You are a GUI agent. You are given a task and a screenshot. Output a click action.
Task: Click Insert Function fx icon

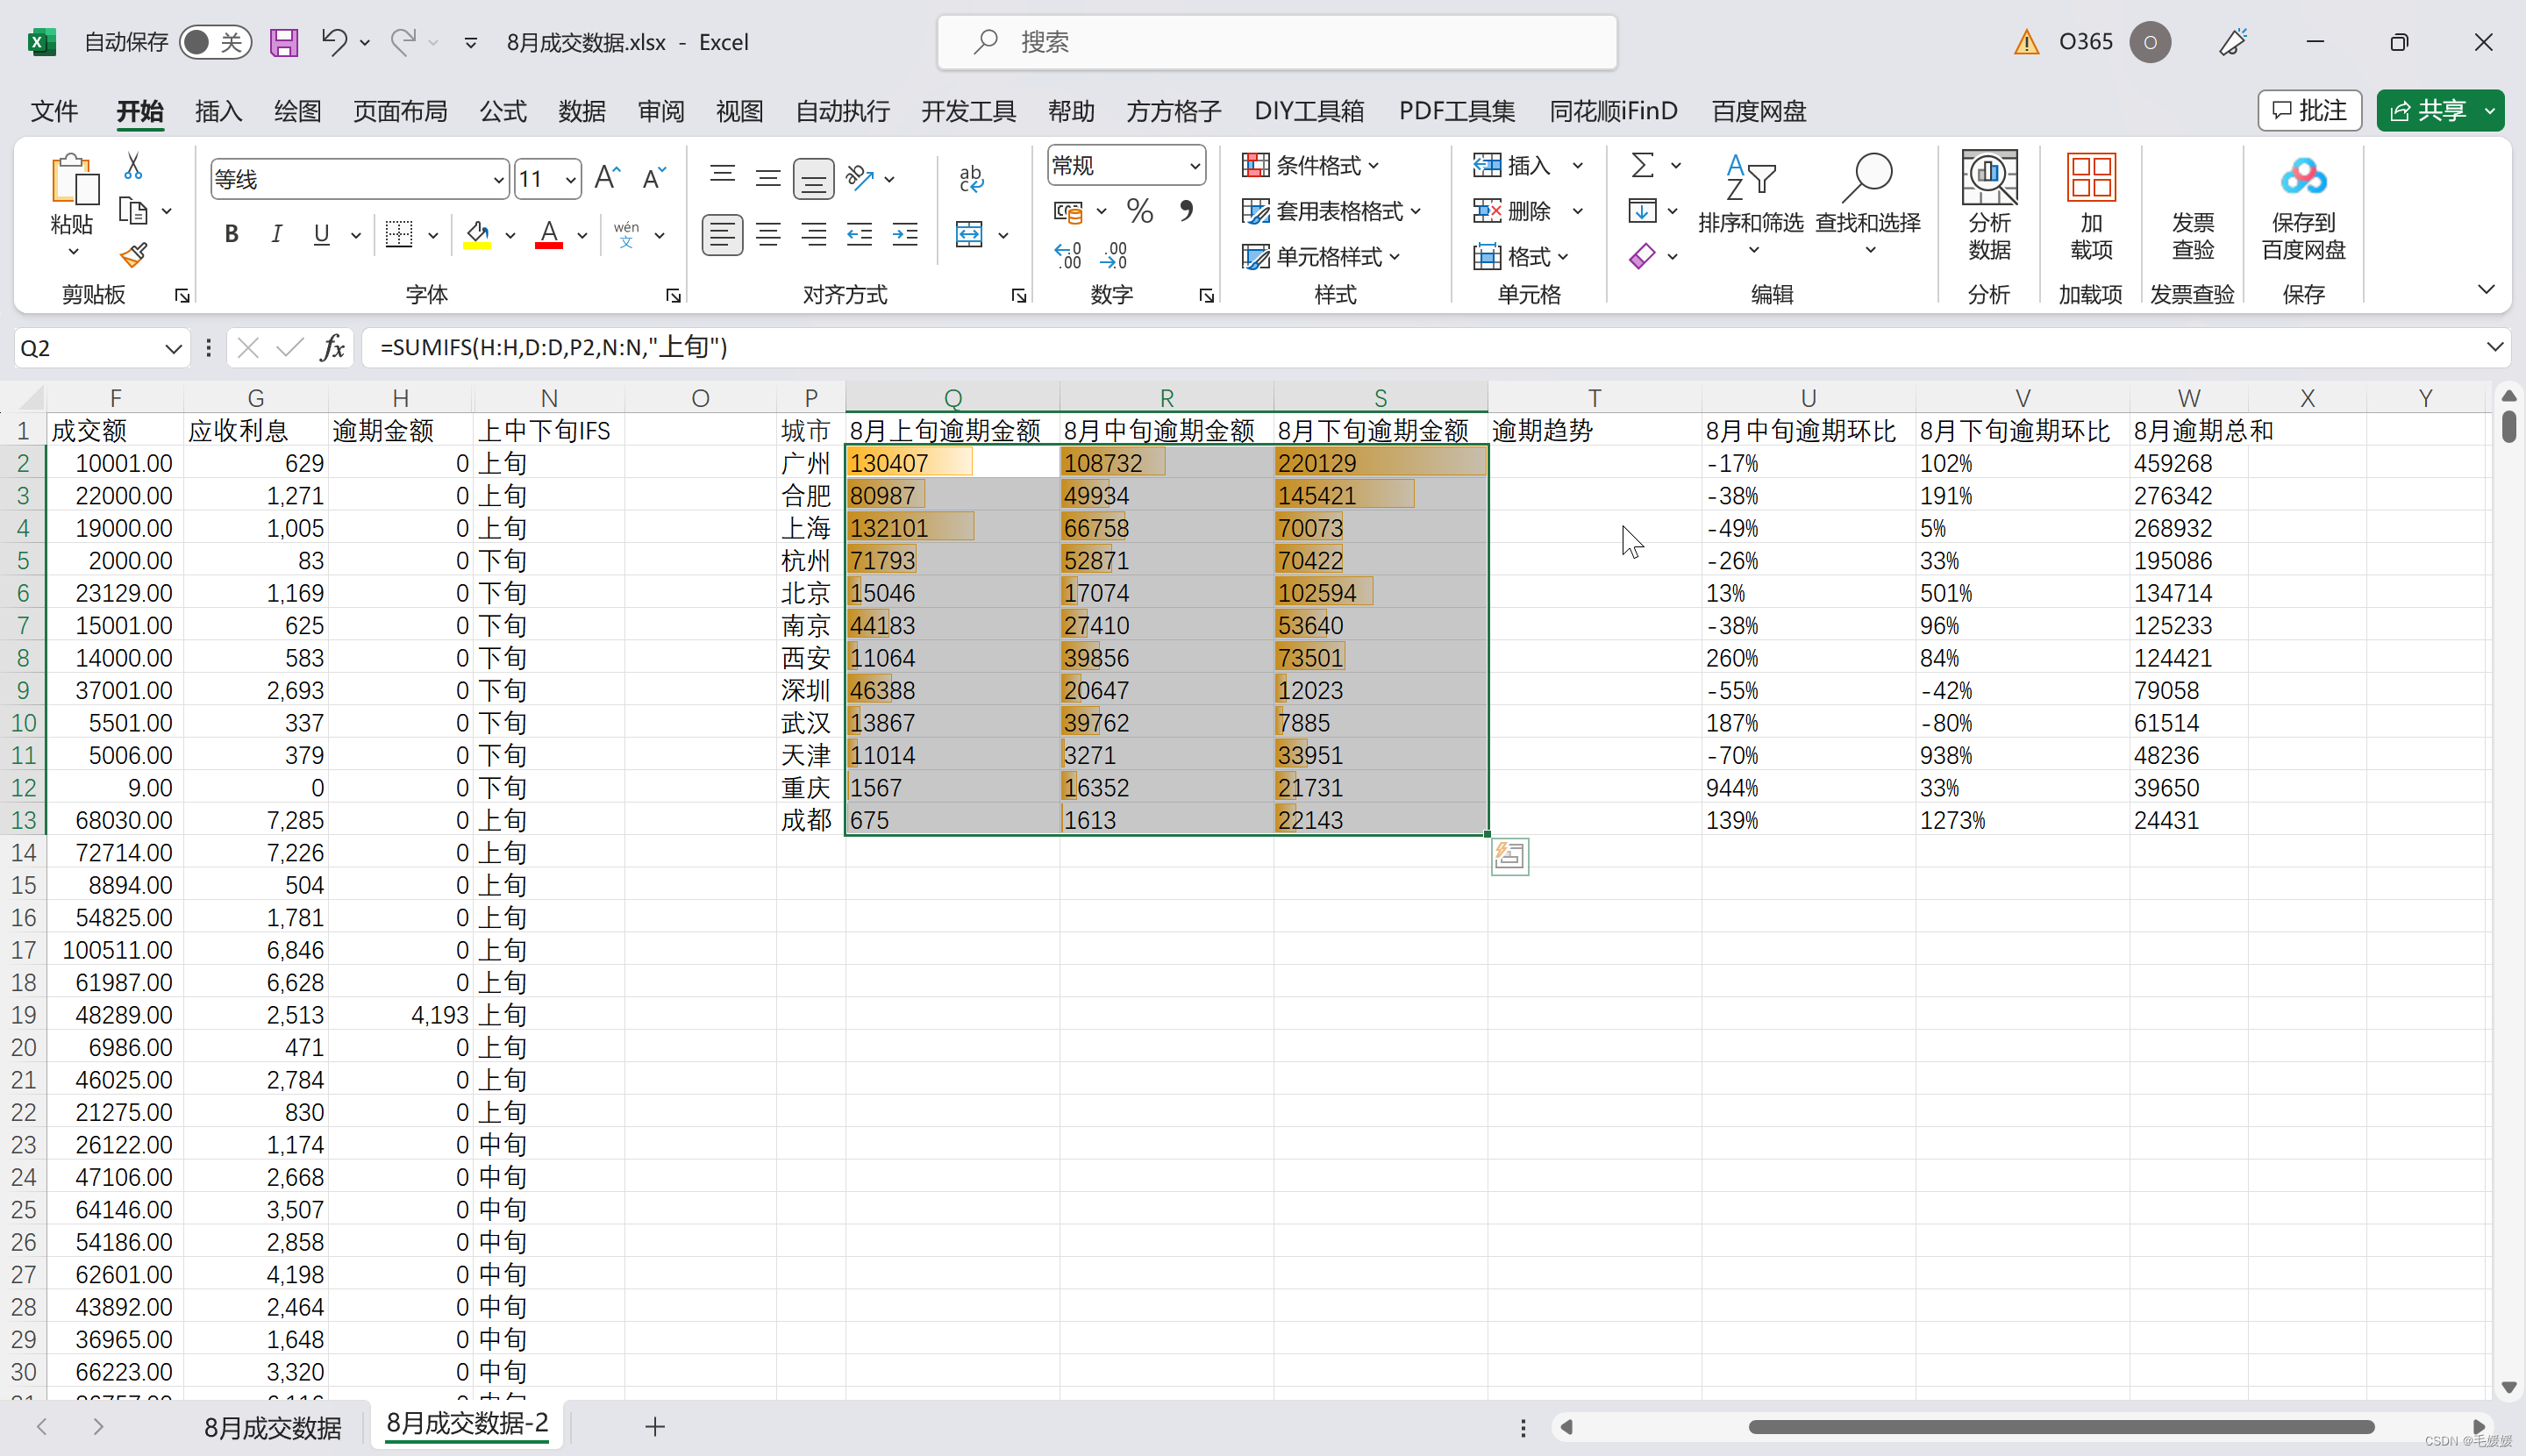tap(333, 347)
